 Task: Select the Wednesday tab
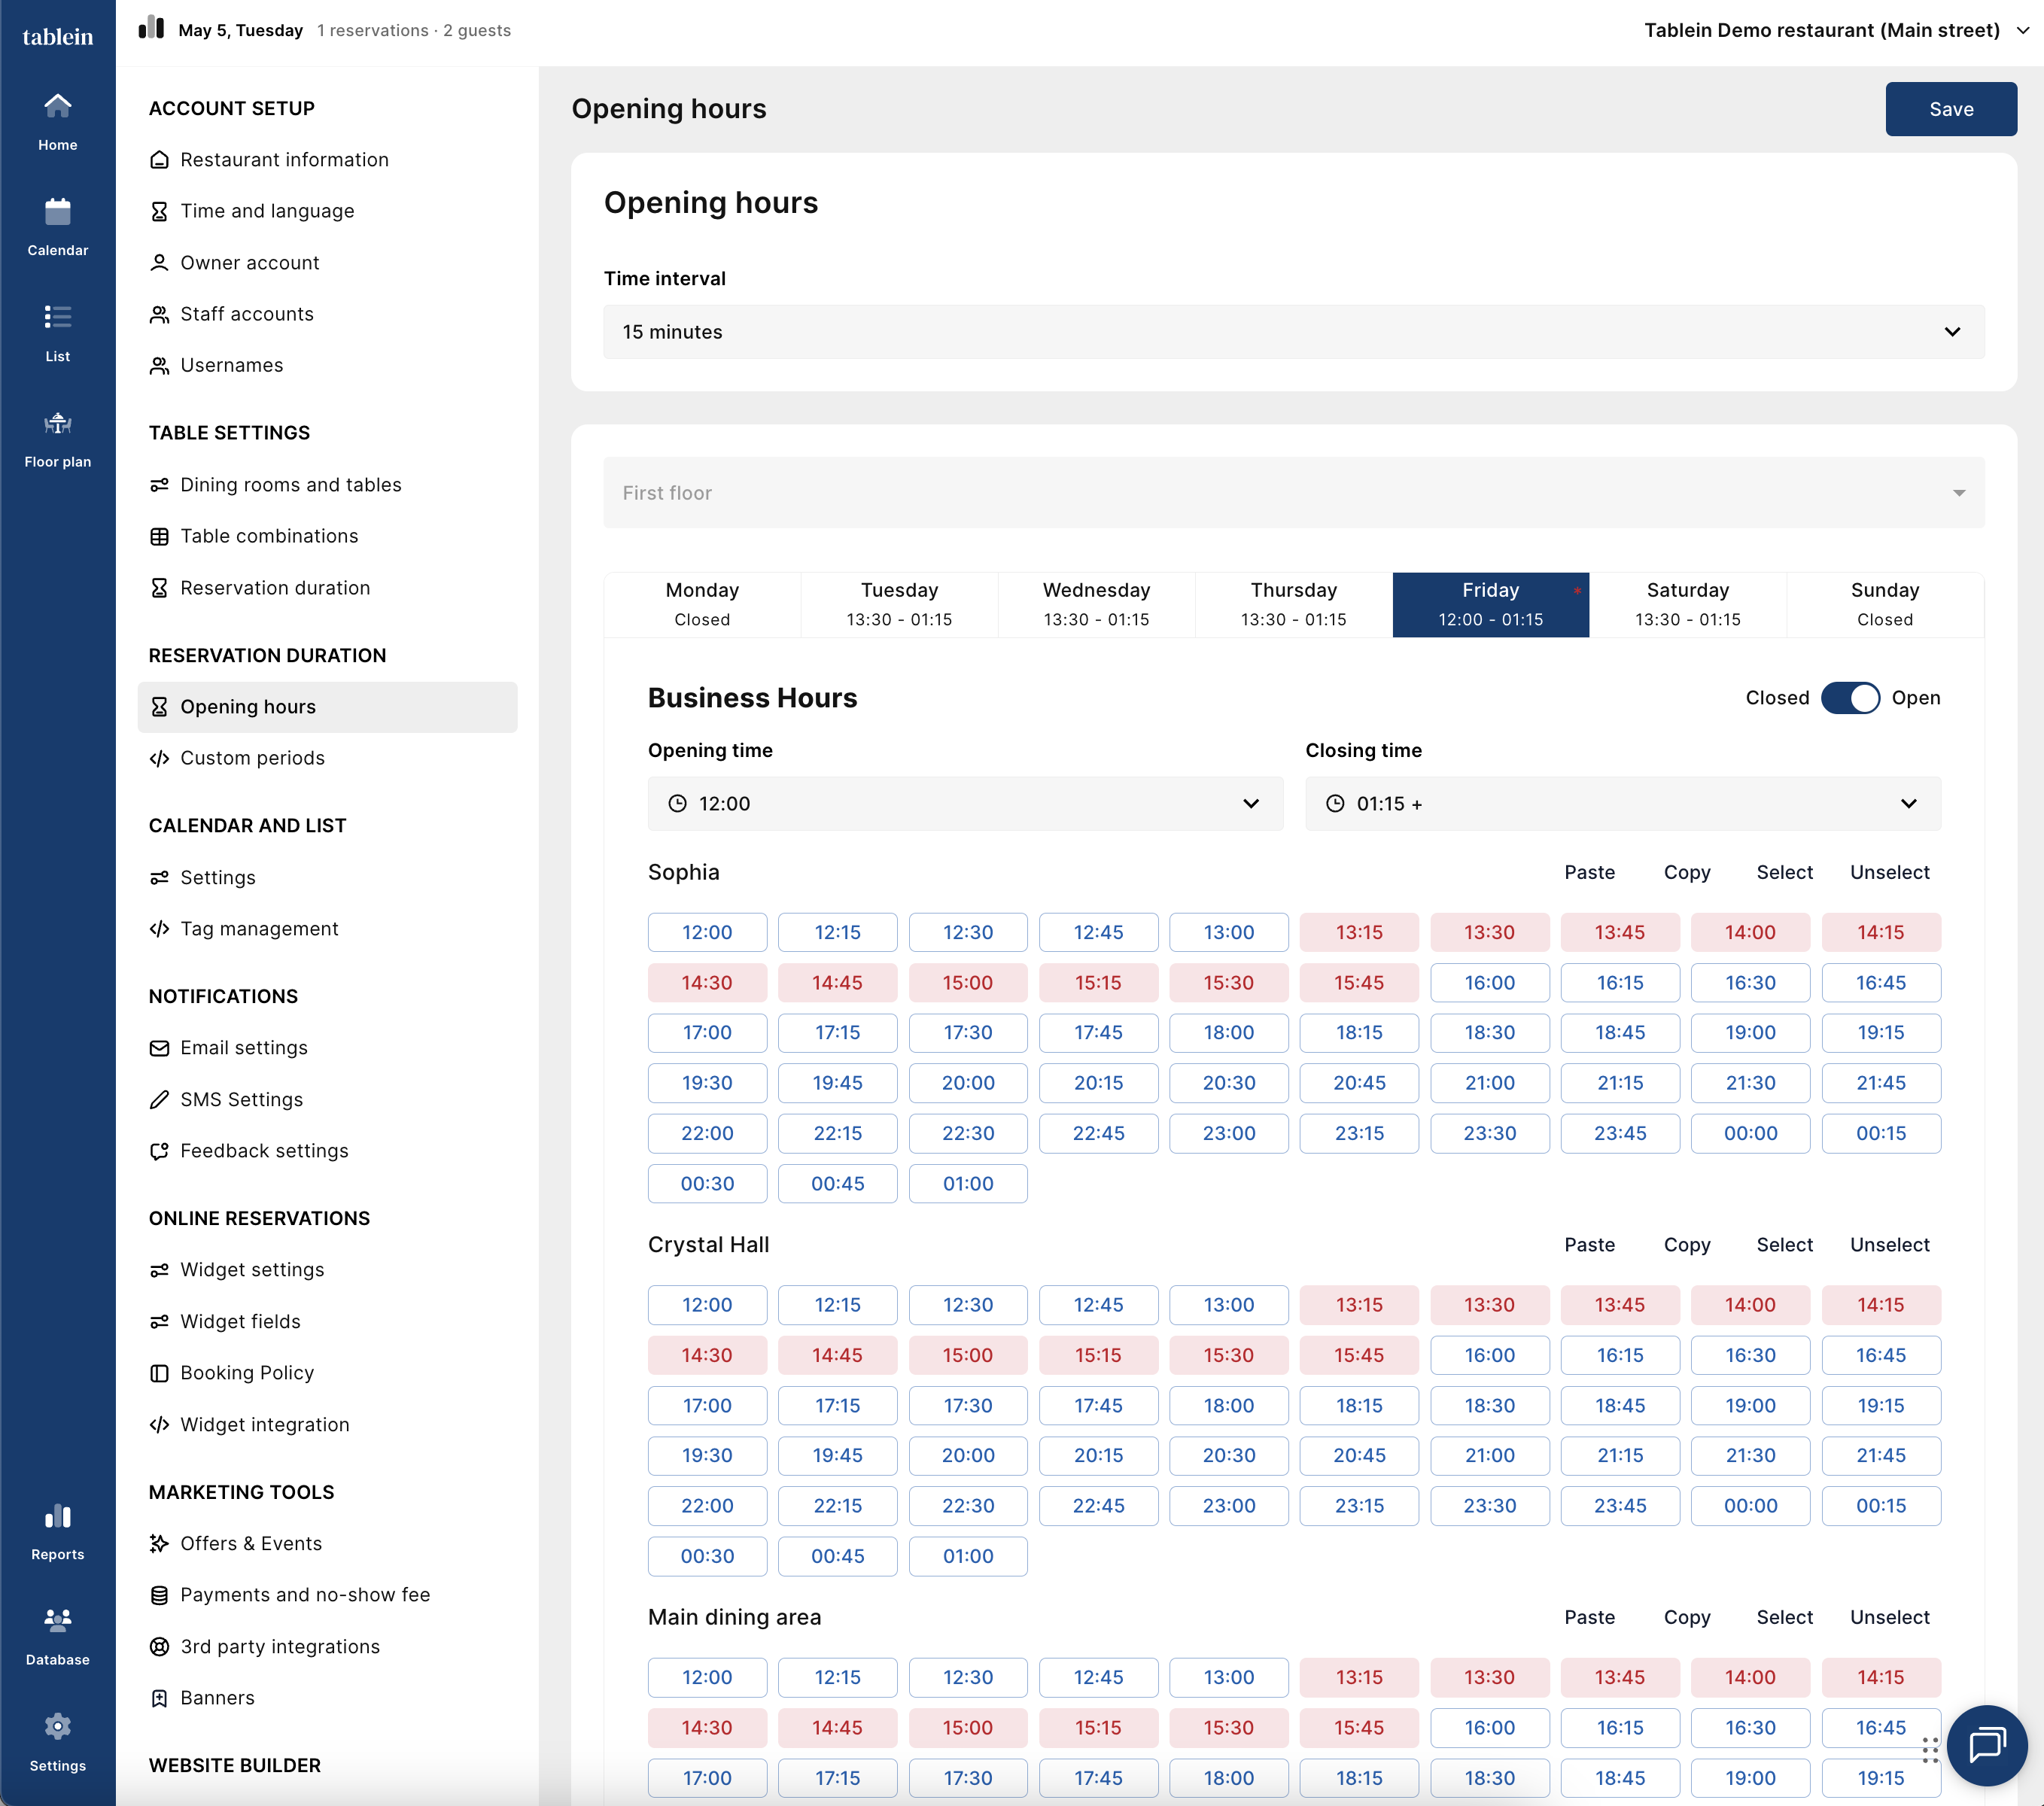click(x=1096, y=604)
